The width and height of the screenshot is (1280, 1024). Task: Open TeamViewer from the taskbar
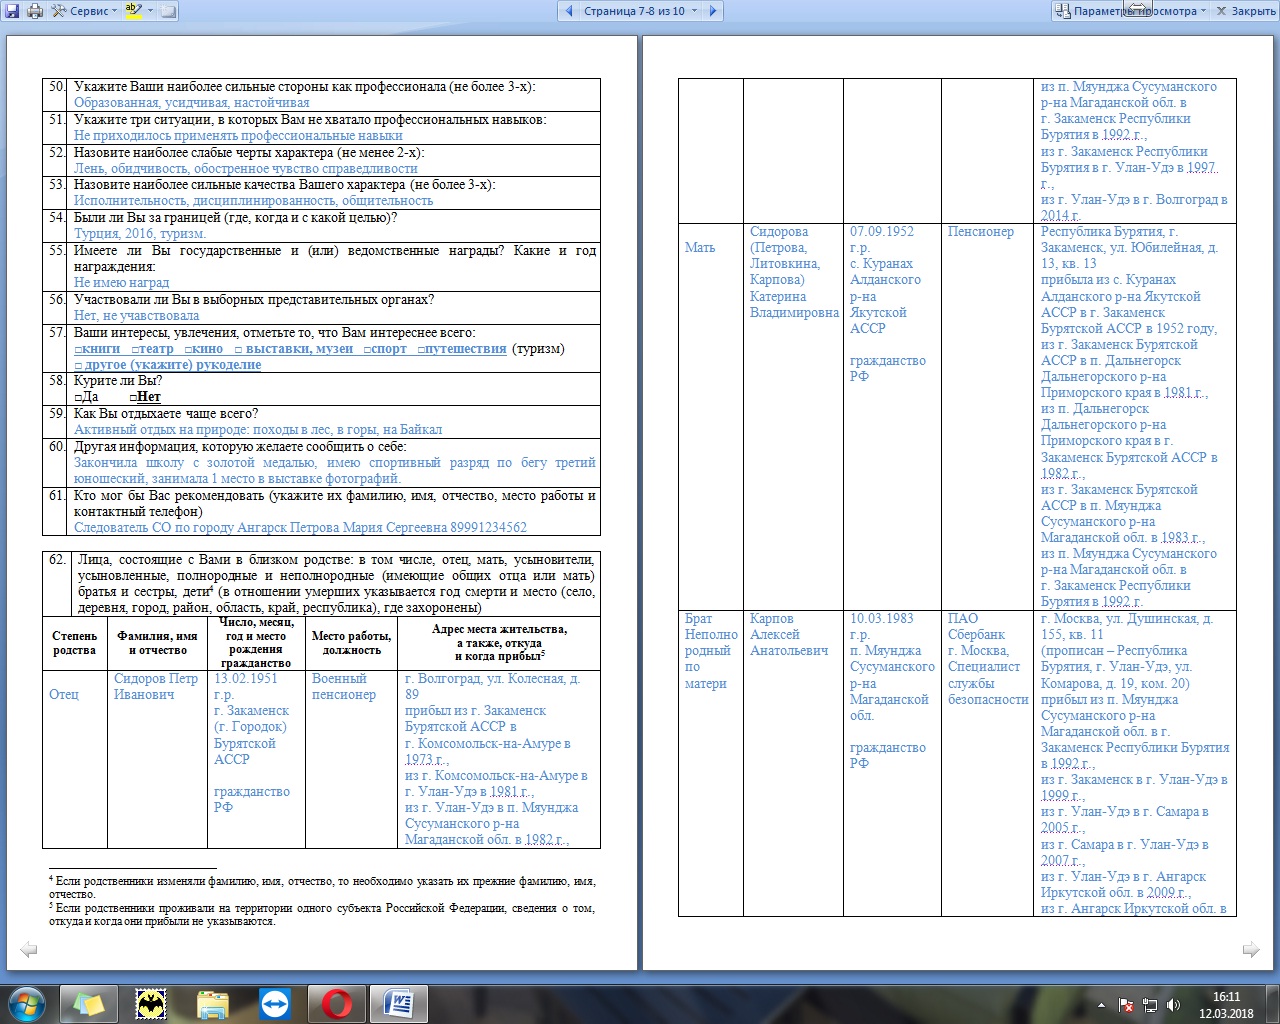tap(275, 1003)
